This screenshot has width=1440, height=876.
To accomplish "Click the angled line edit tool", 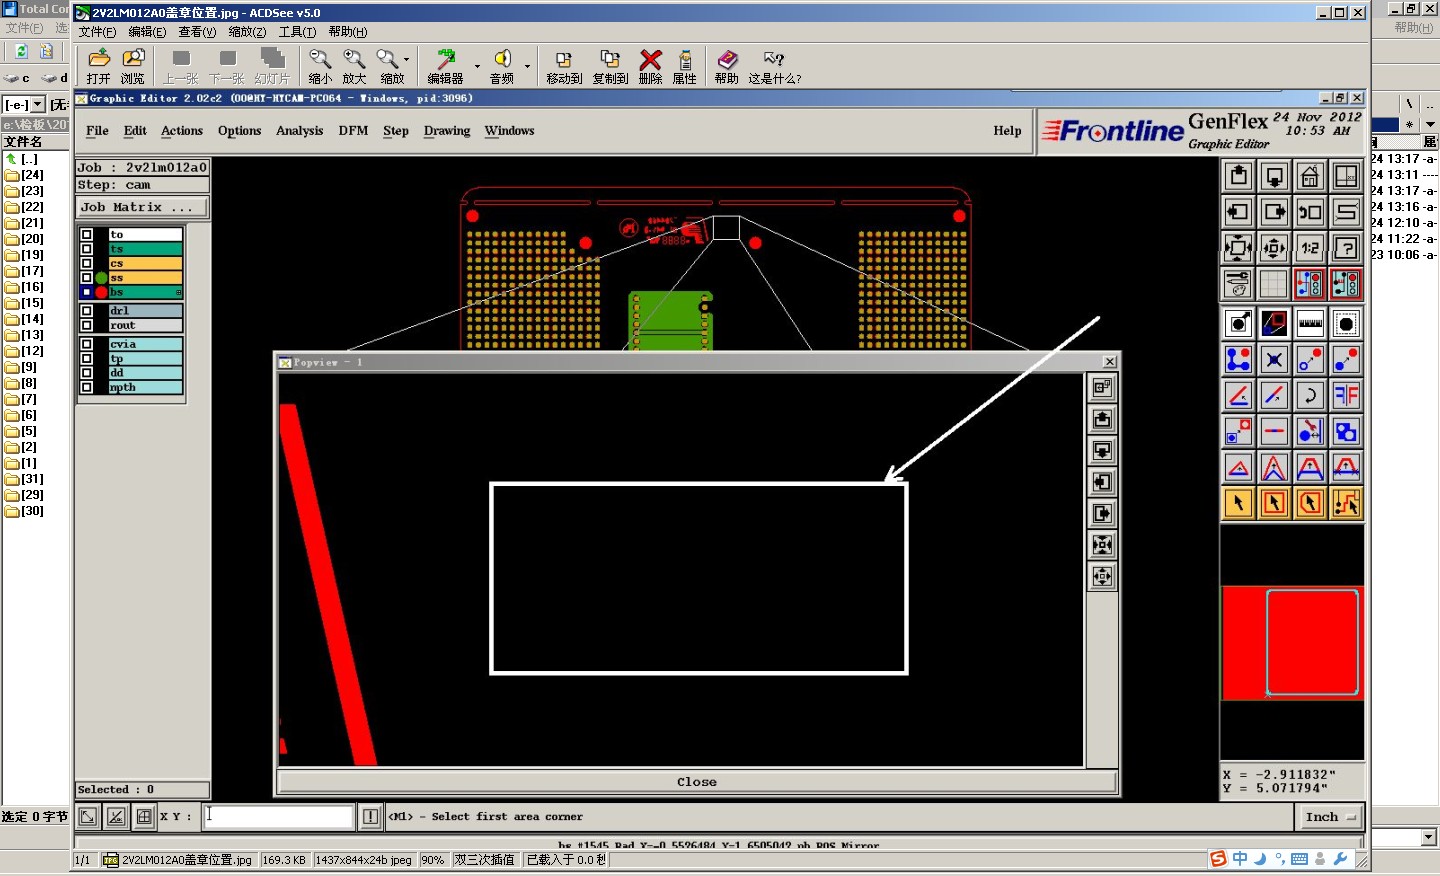I will [x=1239, y=395].
